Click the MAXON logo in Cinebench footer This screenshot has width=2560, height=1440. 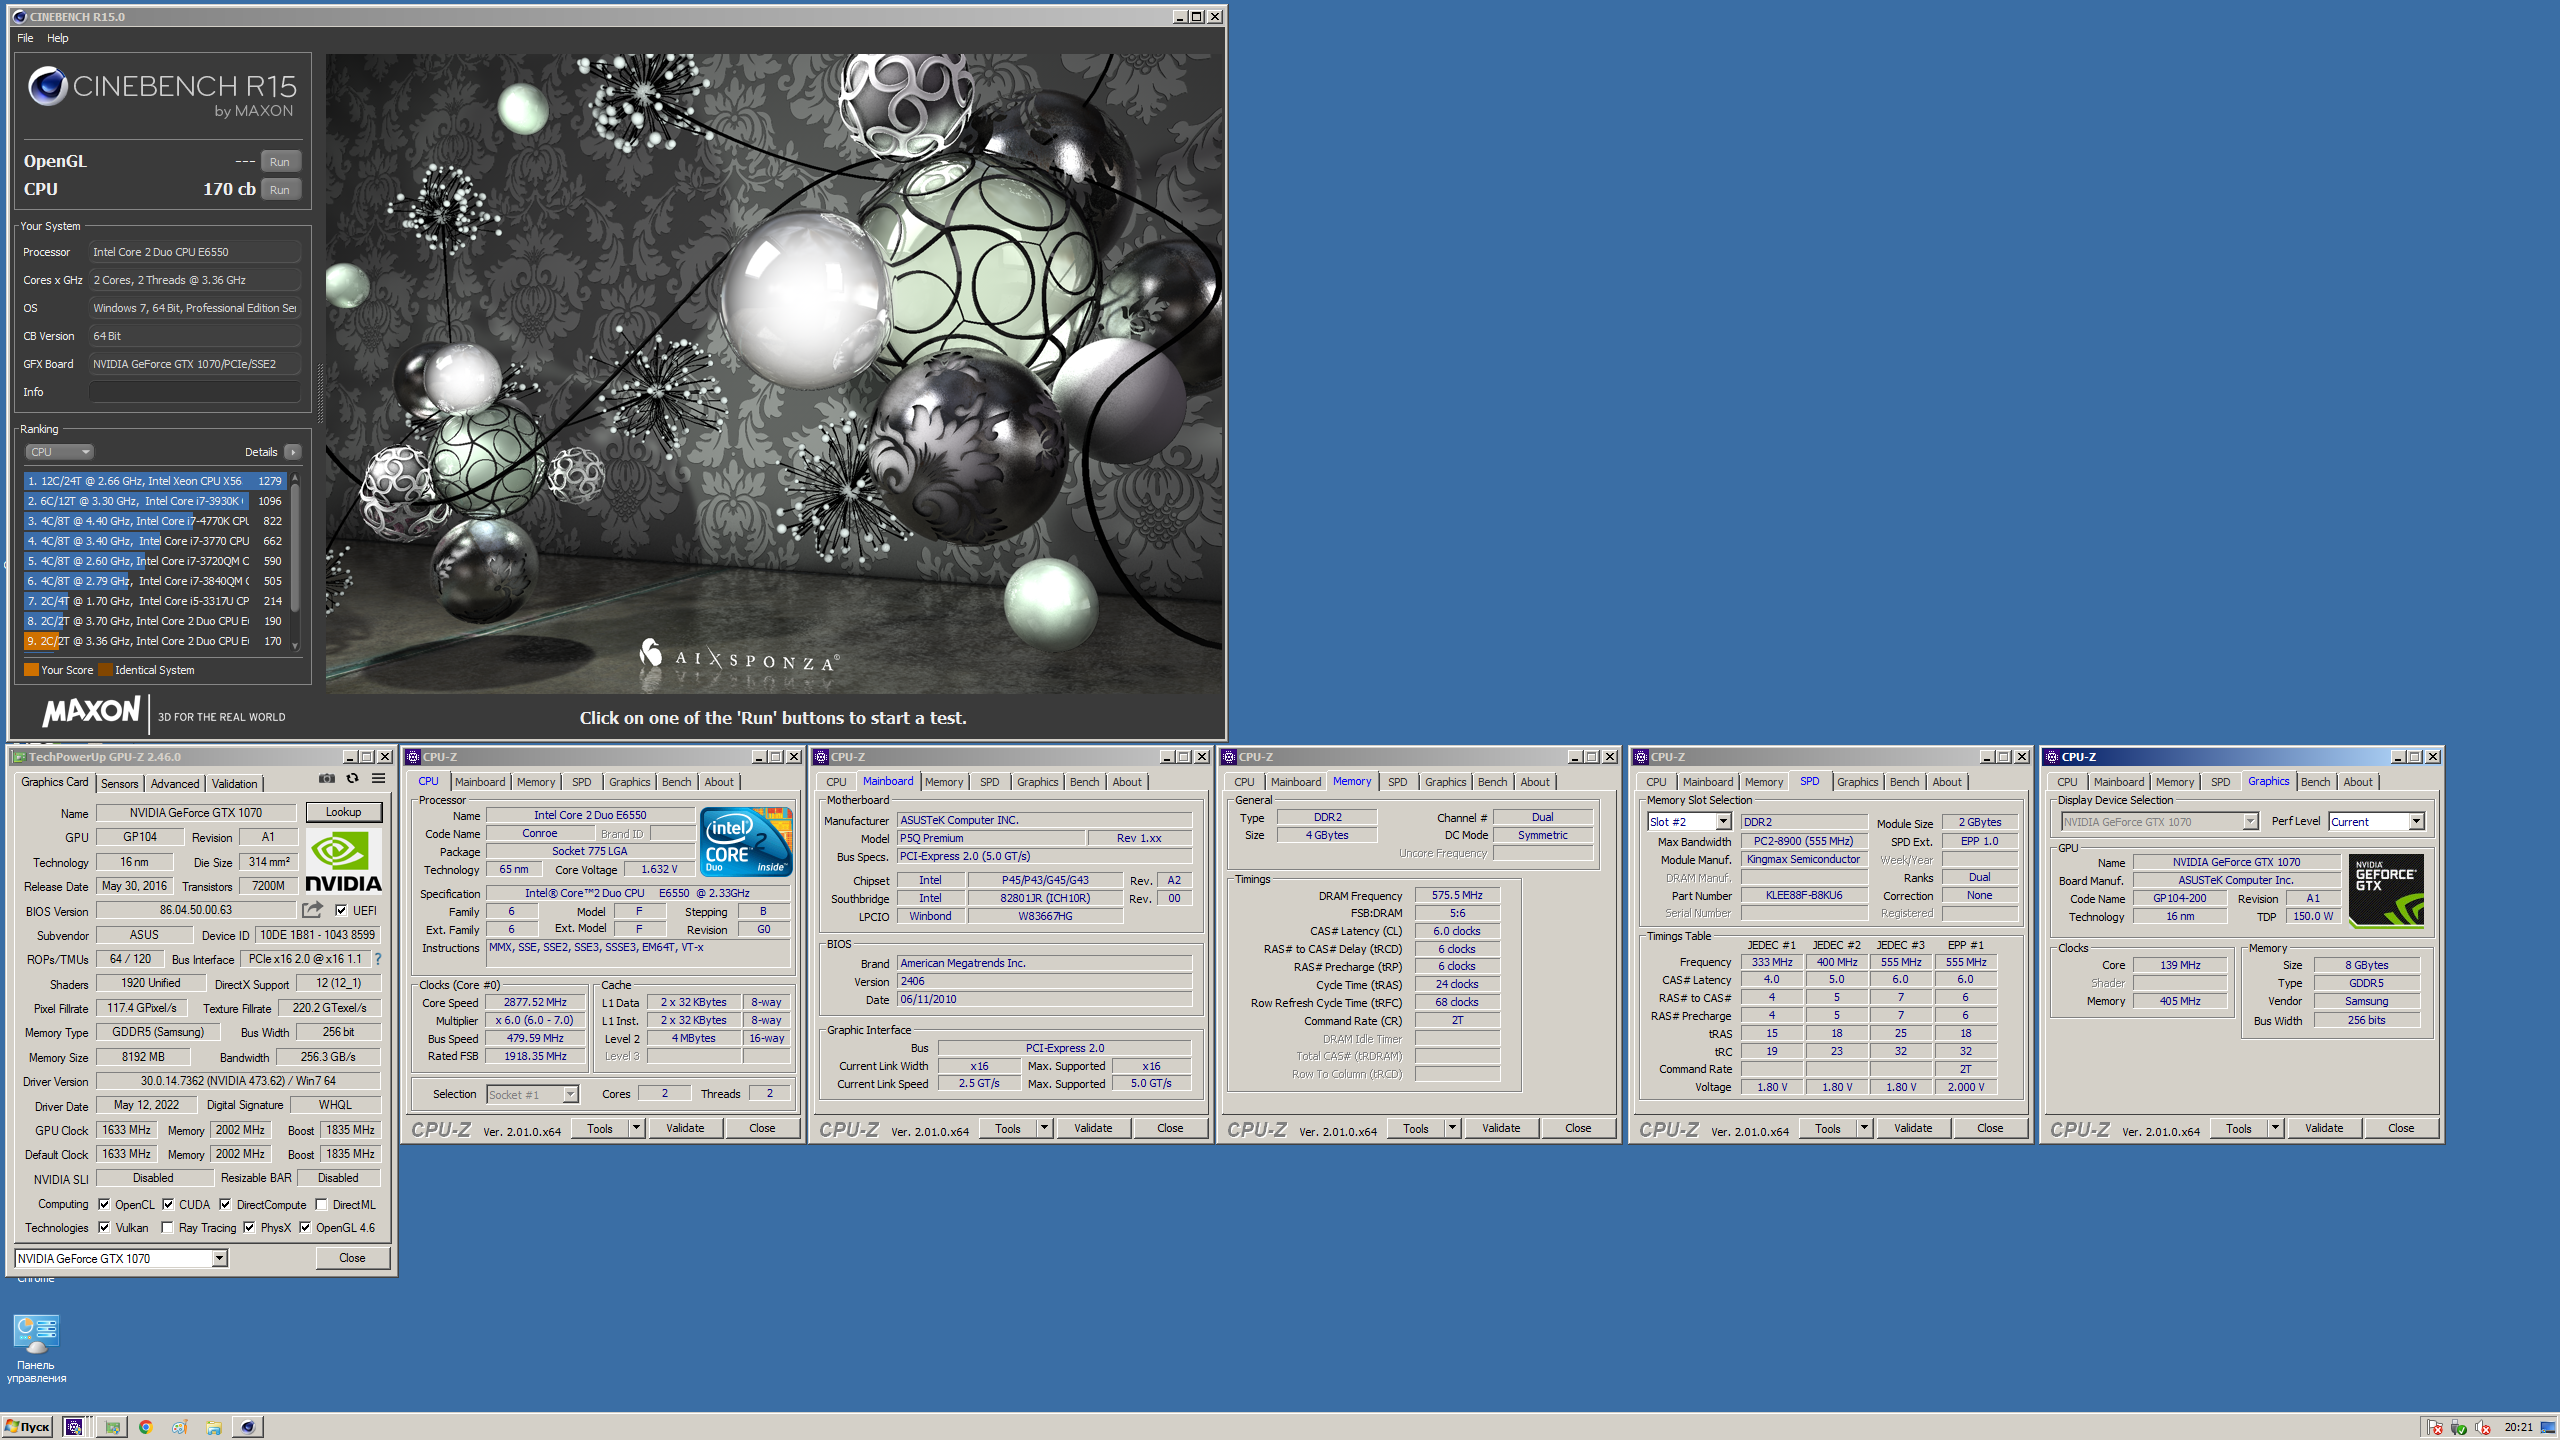91,712
